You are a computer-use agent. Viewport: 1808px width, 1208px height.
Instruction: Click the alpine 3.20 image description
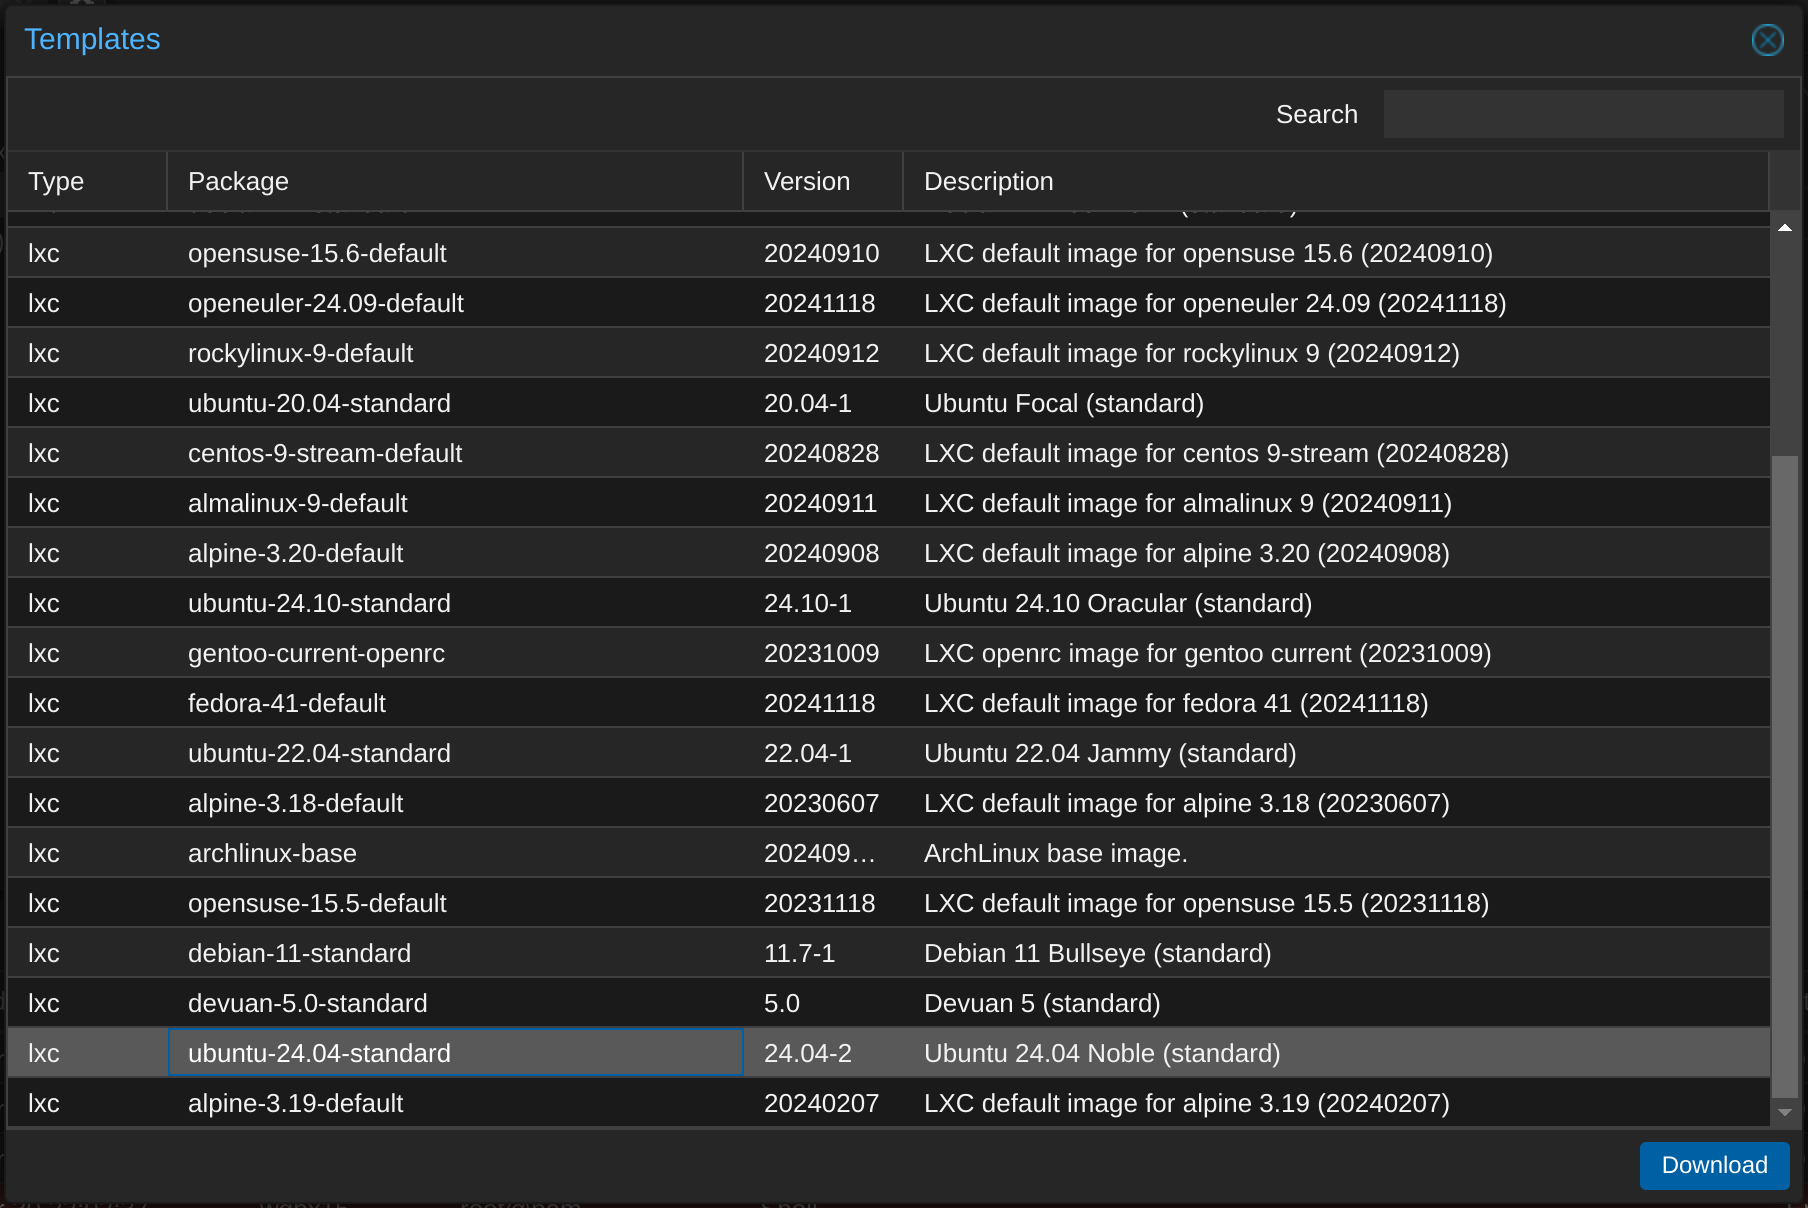pos(1187,553)
